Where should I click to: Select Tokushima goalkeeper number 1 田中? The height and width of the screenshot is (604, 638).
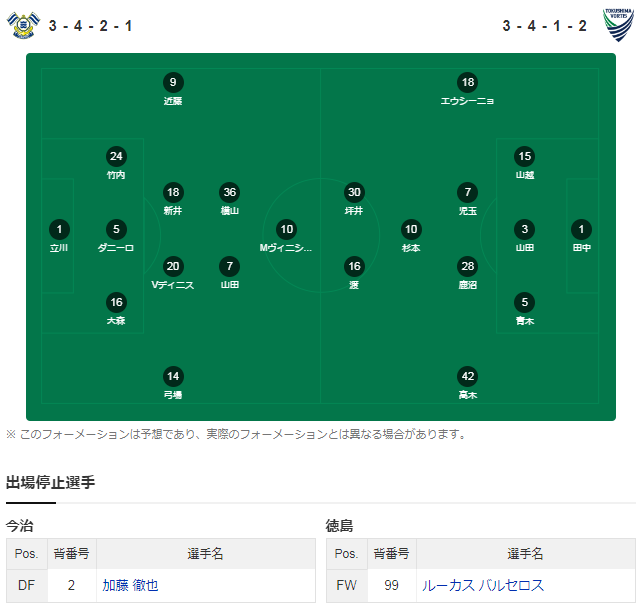581,236
